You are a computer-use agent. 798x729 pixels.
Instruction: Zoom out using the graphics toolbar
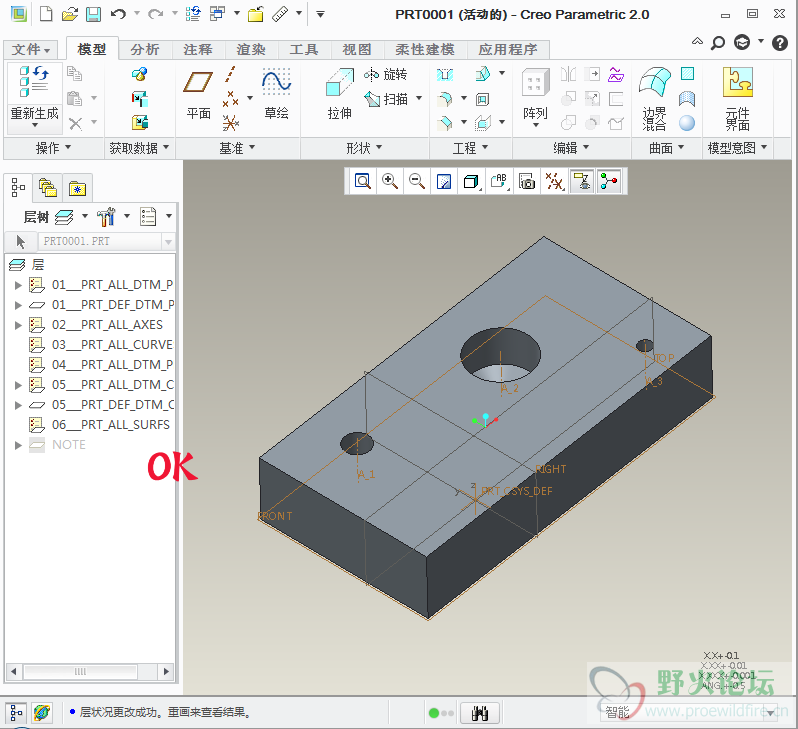[x=417, y=181]
